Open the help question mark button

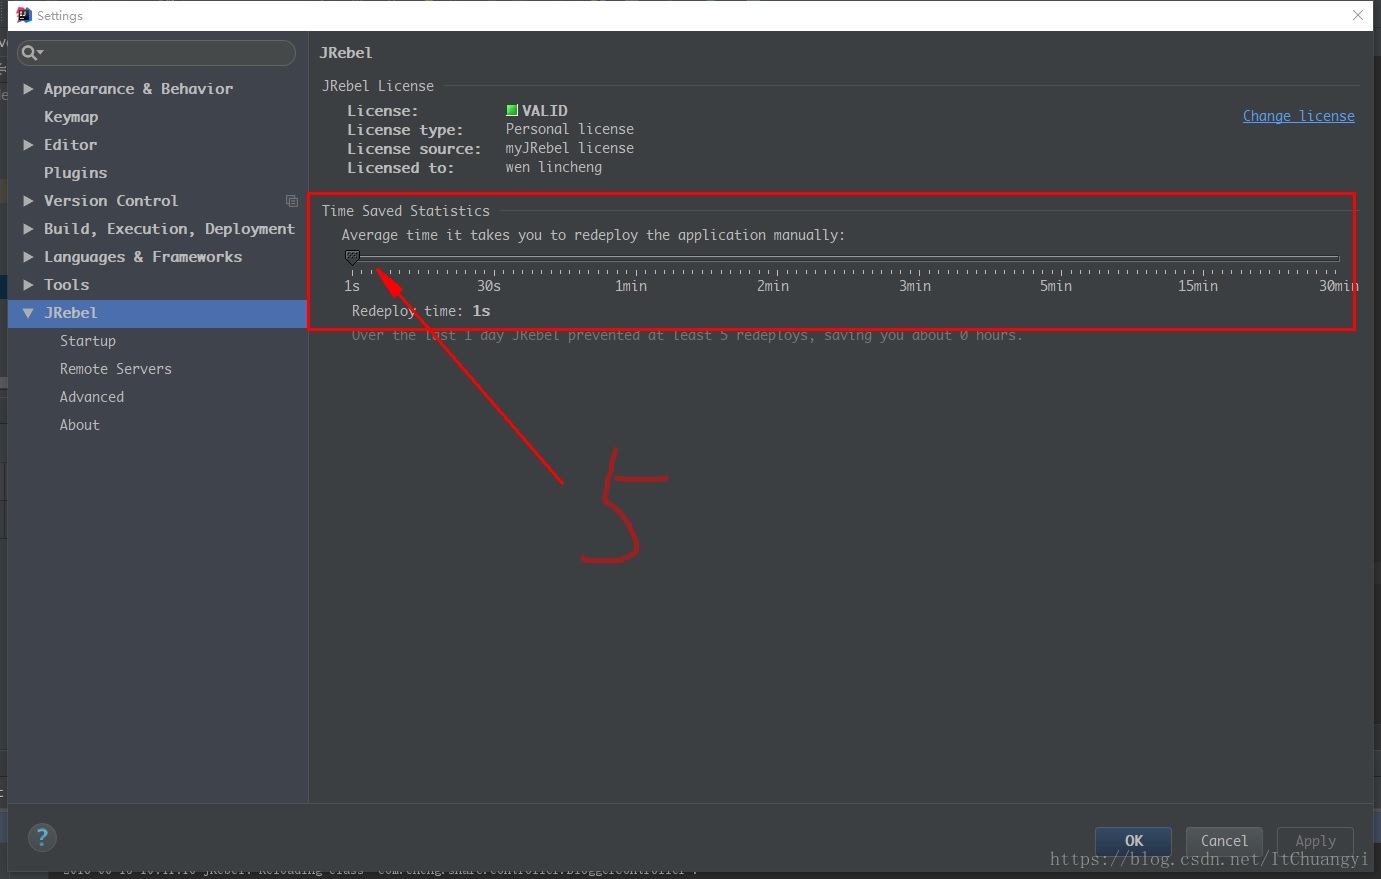(x=42, y=837)
